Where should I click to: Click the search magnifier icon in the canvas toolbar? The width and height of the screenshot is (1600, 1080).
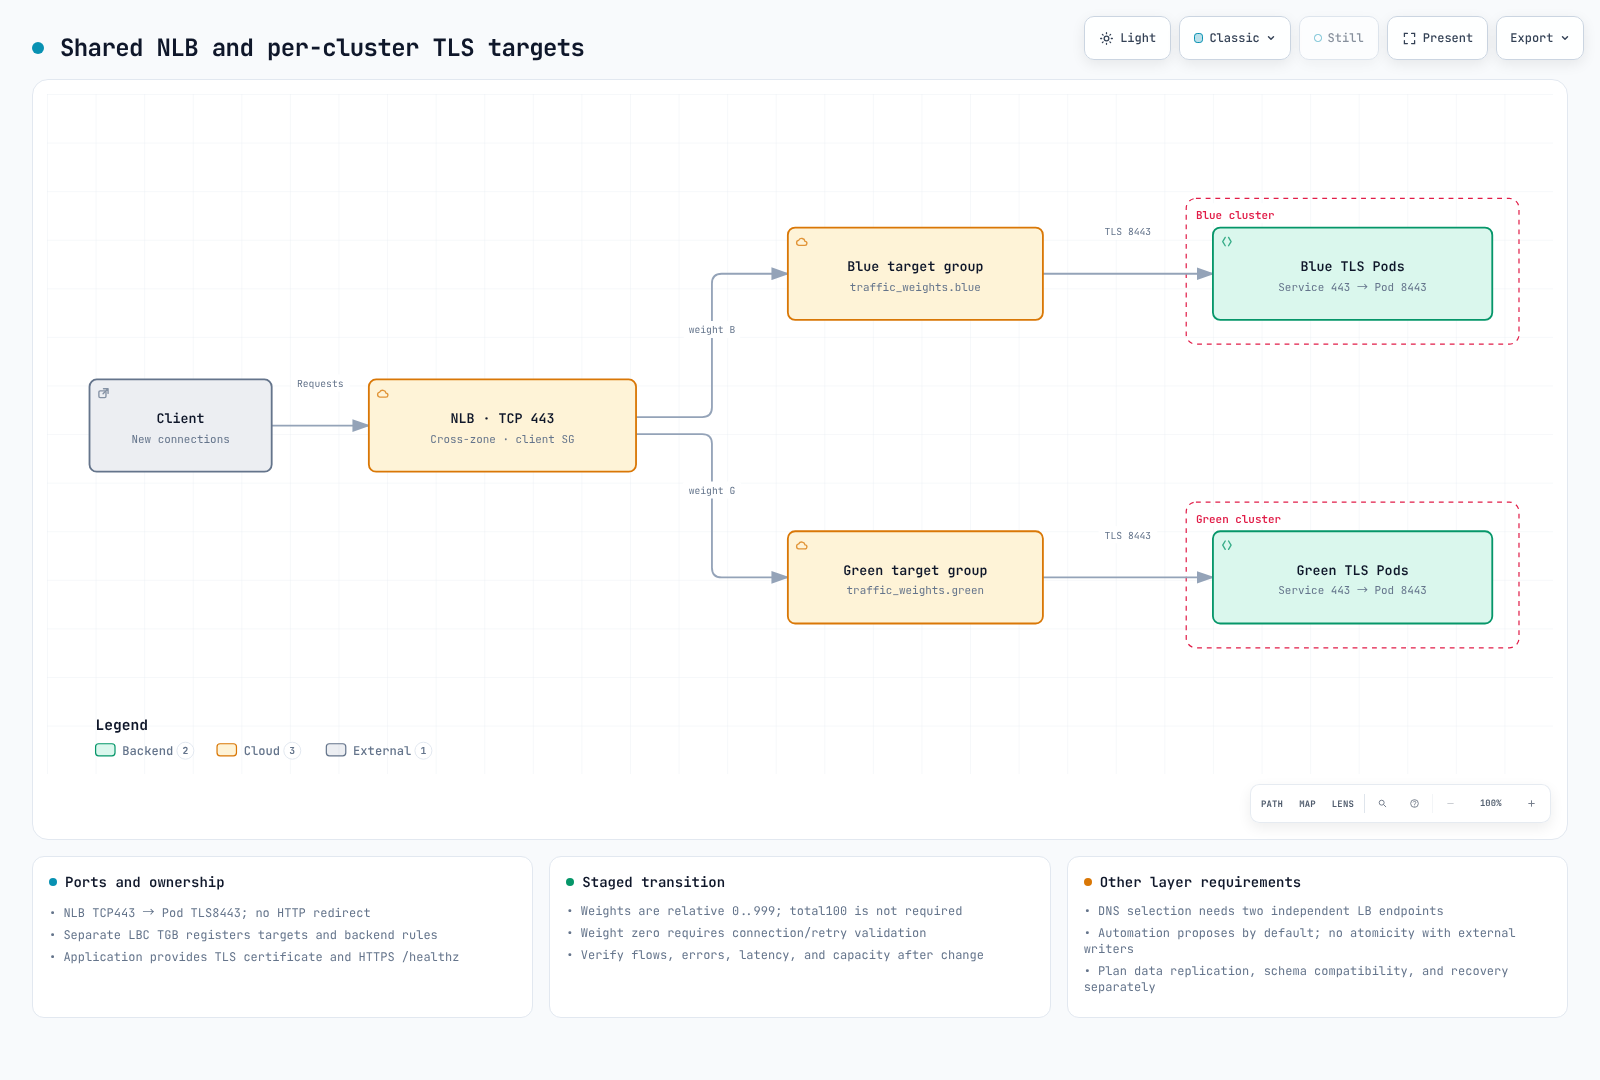point(1382,803)
